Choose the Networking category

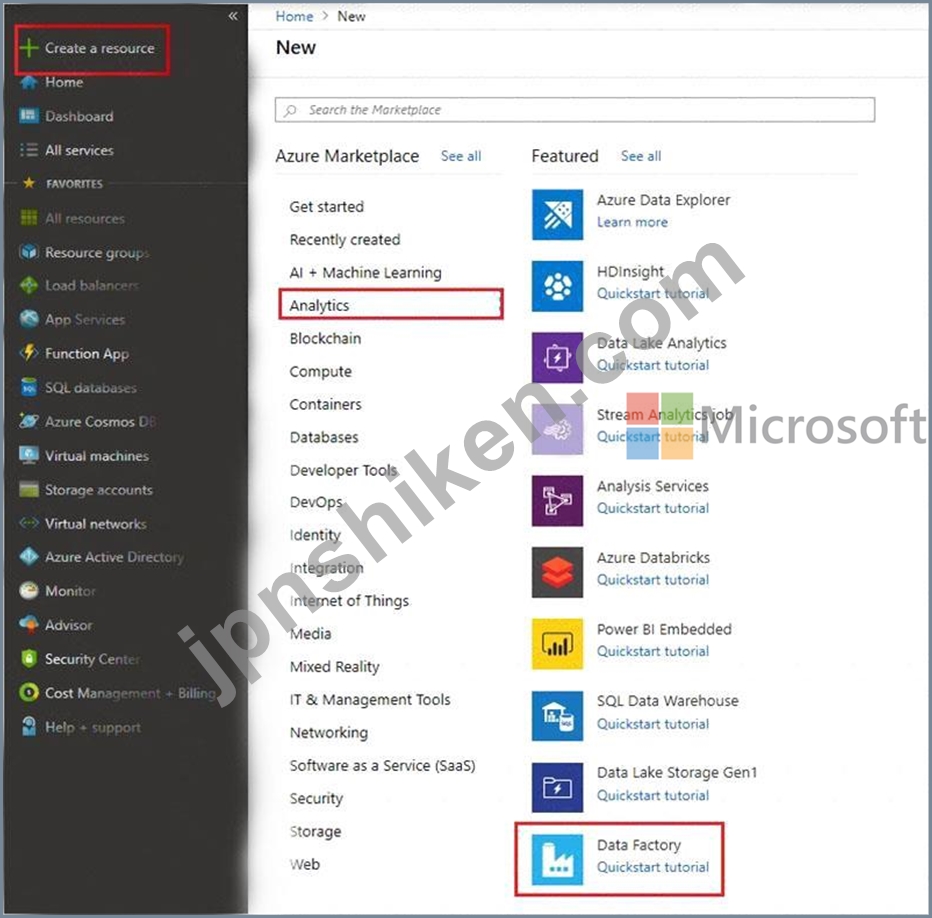point(329,732)
